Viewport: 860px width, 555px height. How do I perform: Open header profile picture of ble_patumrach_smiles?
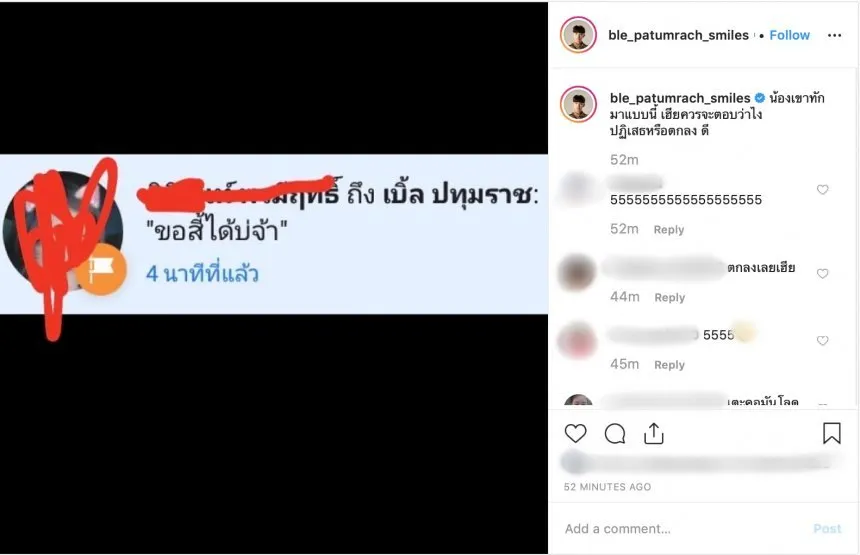click(x=578, y=35)
